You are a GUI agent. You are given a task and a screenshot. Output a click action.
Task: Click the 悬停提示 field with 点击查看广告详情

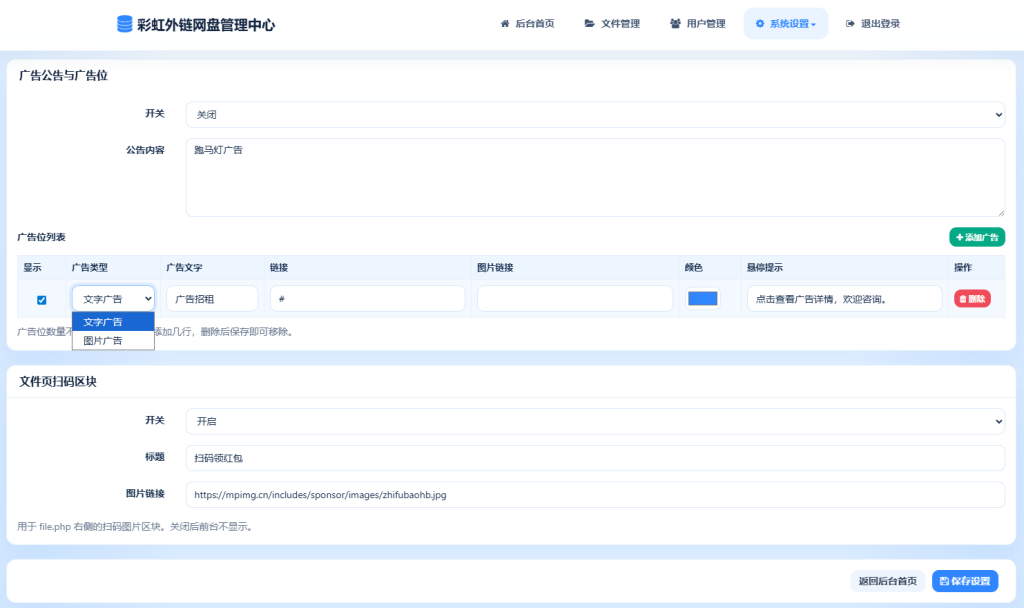(844, 298)
